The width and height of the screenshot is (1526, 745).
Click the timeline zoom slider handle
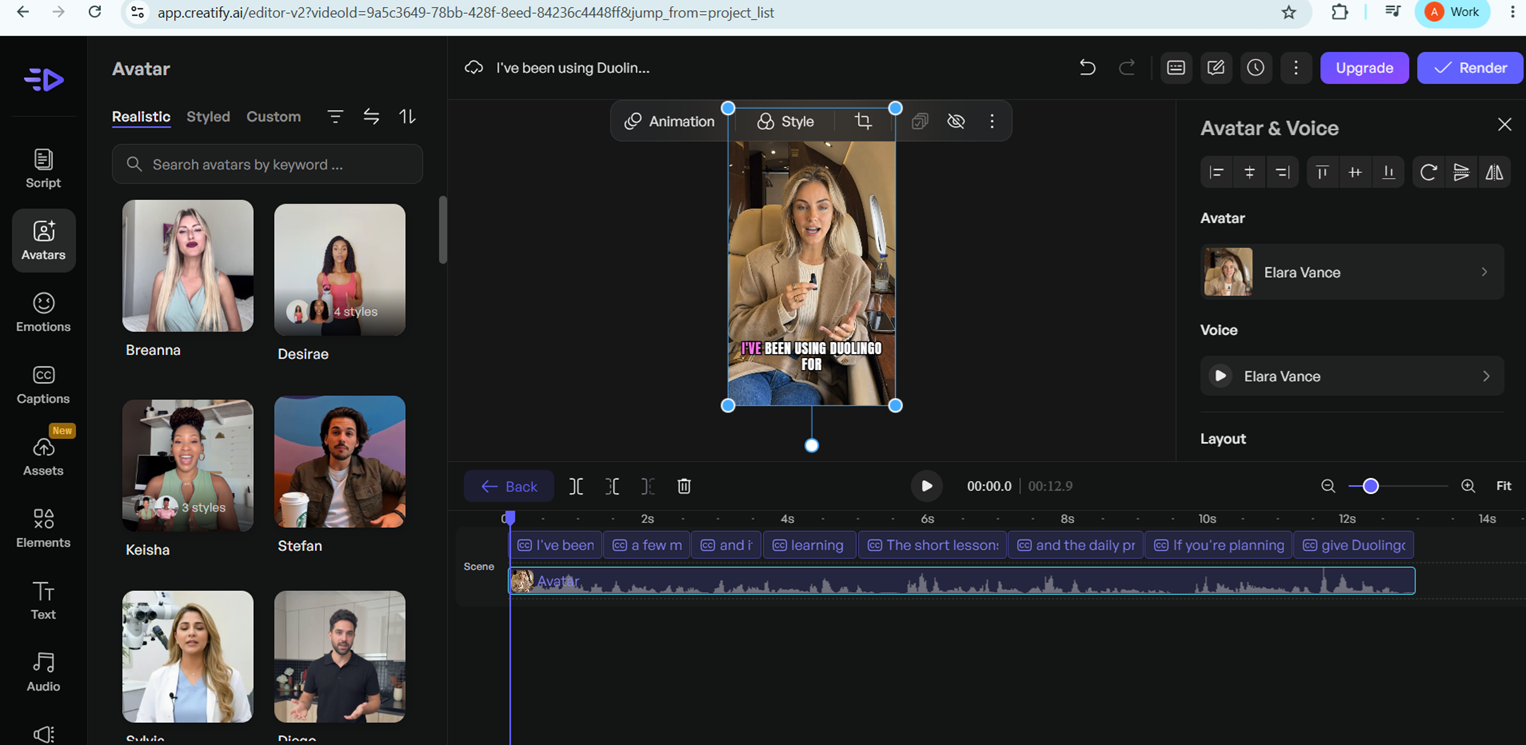click(x=1371, y=486)
